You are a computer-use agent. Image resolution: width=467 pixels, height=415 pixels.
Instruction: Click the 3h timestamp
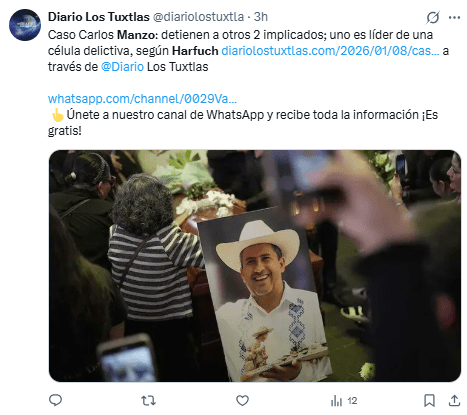point(261,17)
